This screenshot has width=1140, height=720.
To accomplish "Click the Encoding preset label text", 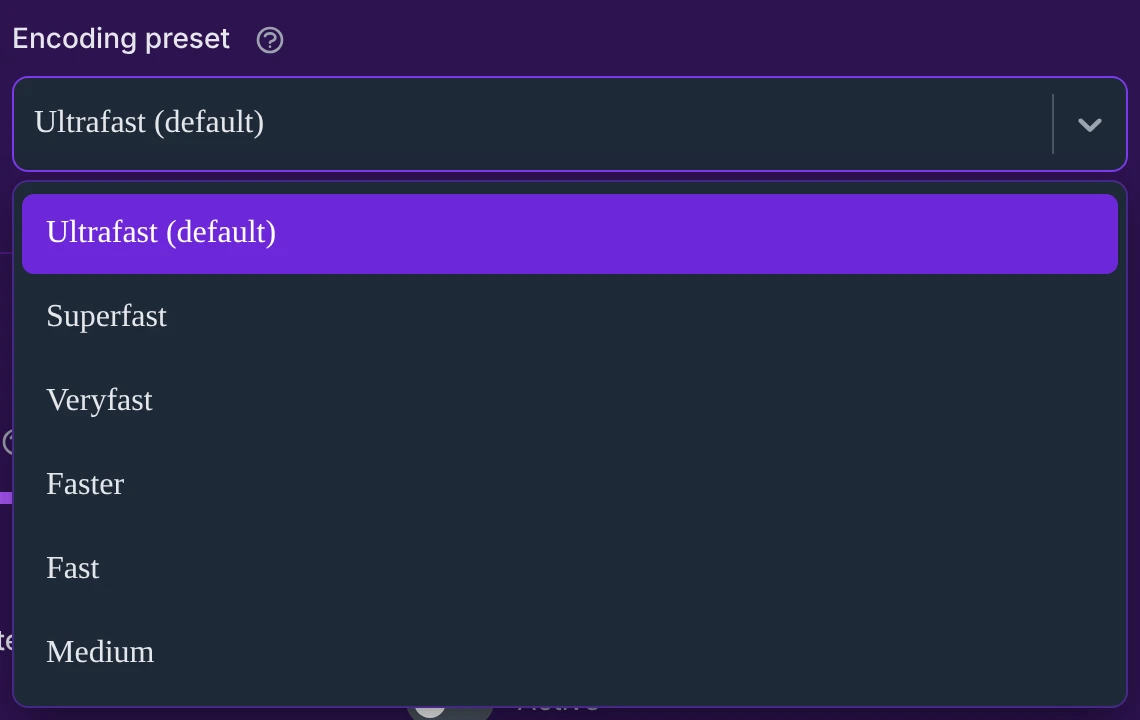I will (x=121, y=39).
